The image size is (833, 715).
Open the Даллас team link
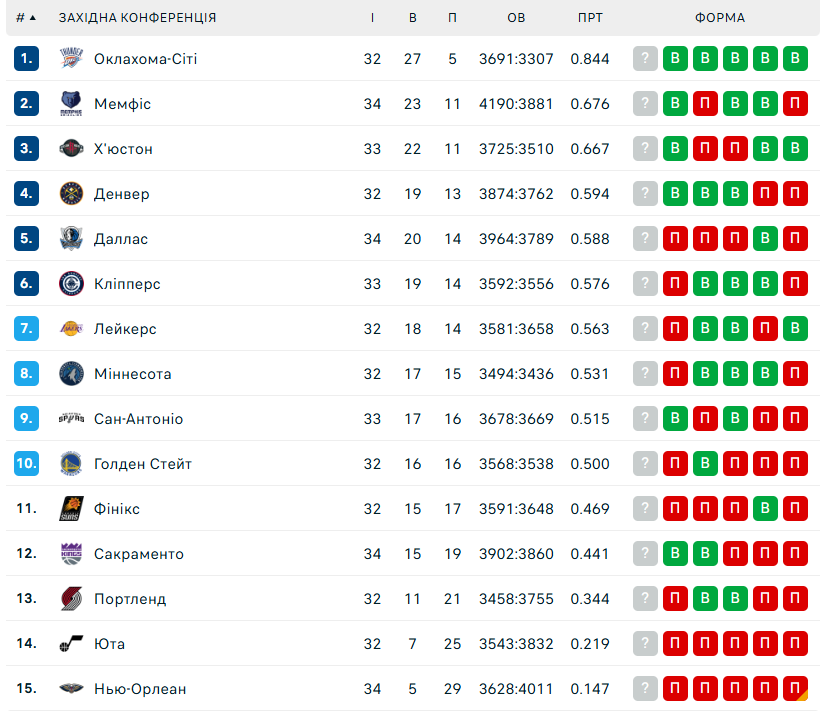(x=121, y=239)
